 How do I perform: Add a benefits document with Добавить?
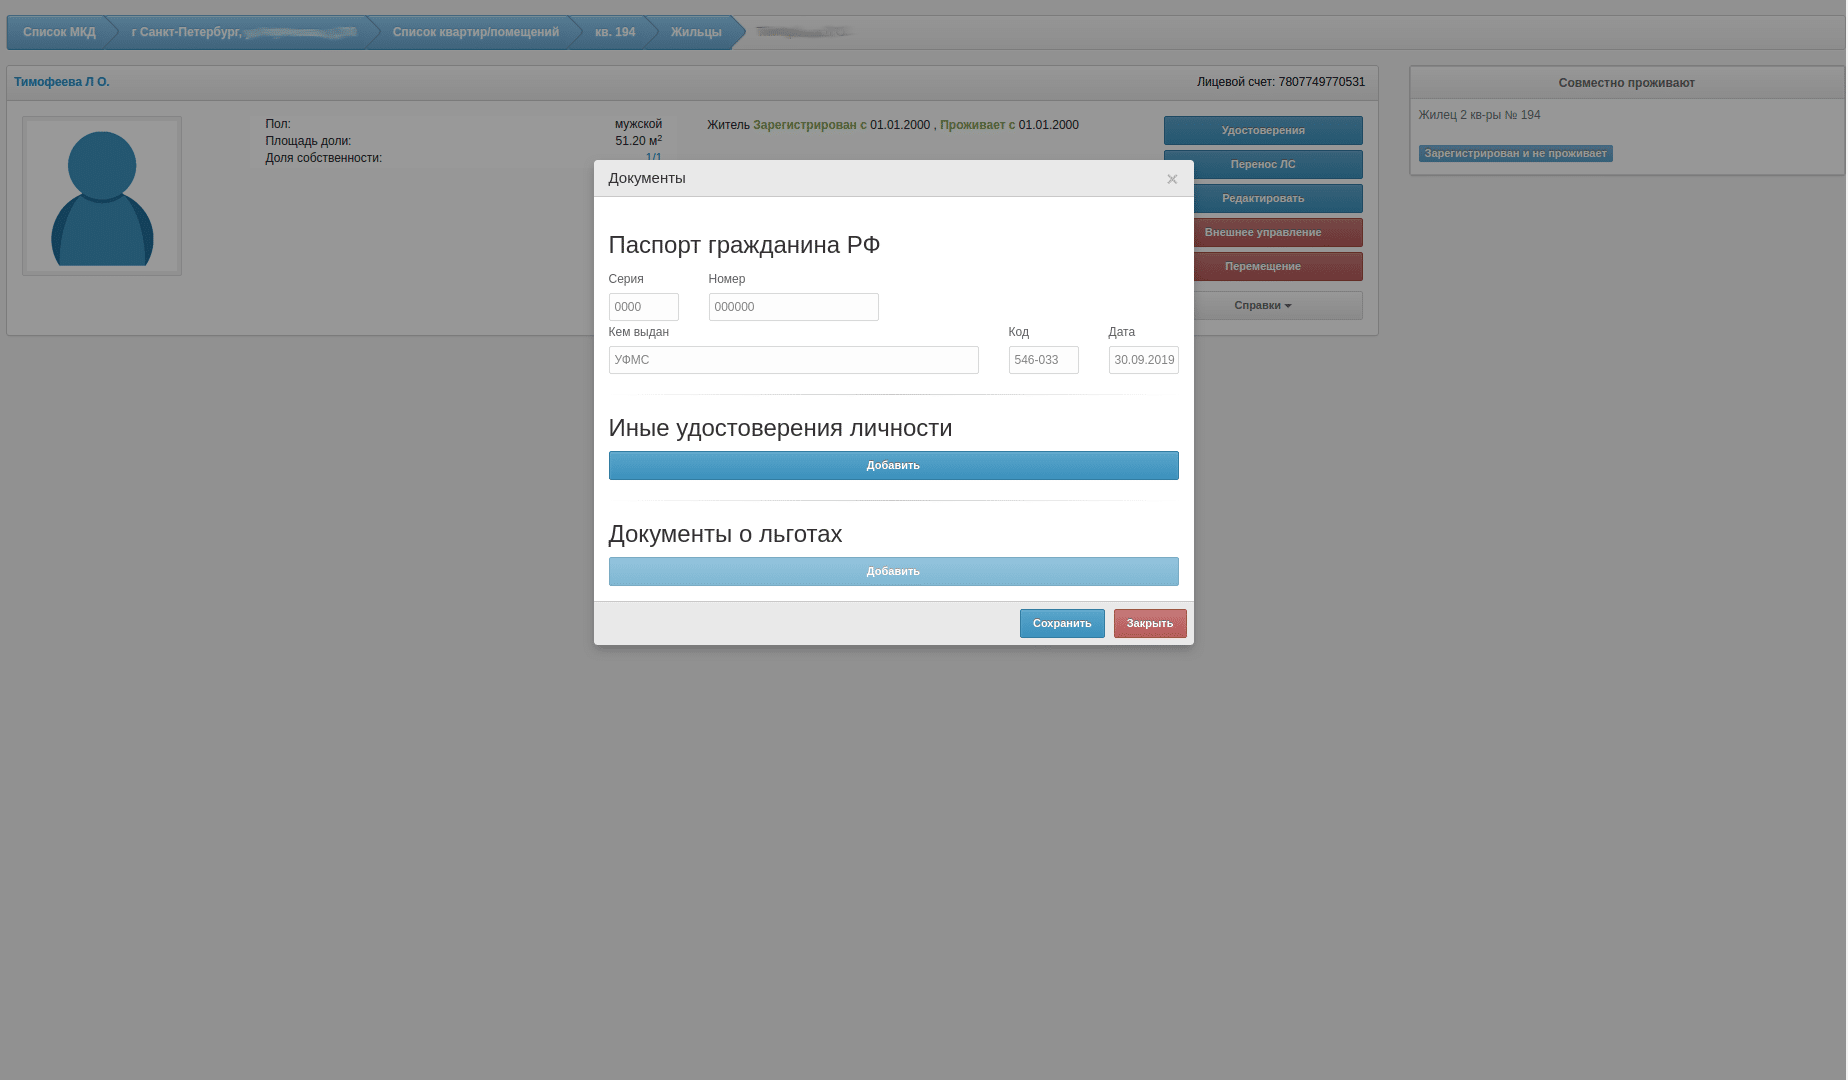tap(893, 571)
